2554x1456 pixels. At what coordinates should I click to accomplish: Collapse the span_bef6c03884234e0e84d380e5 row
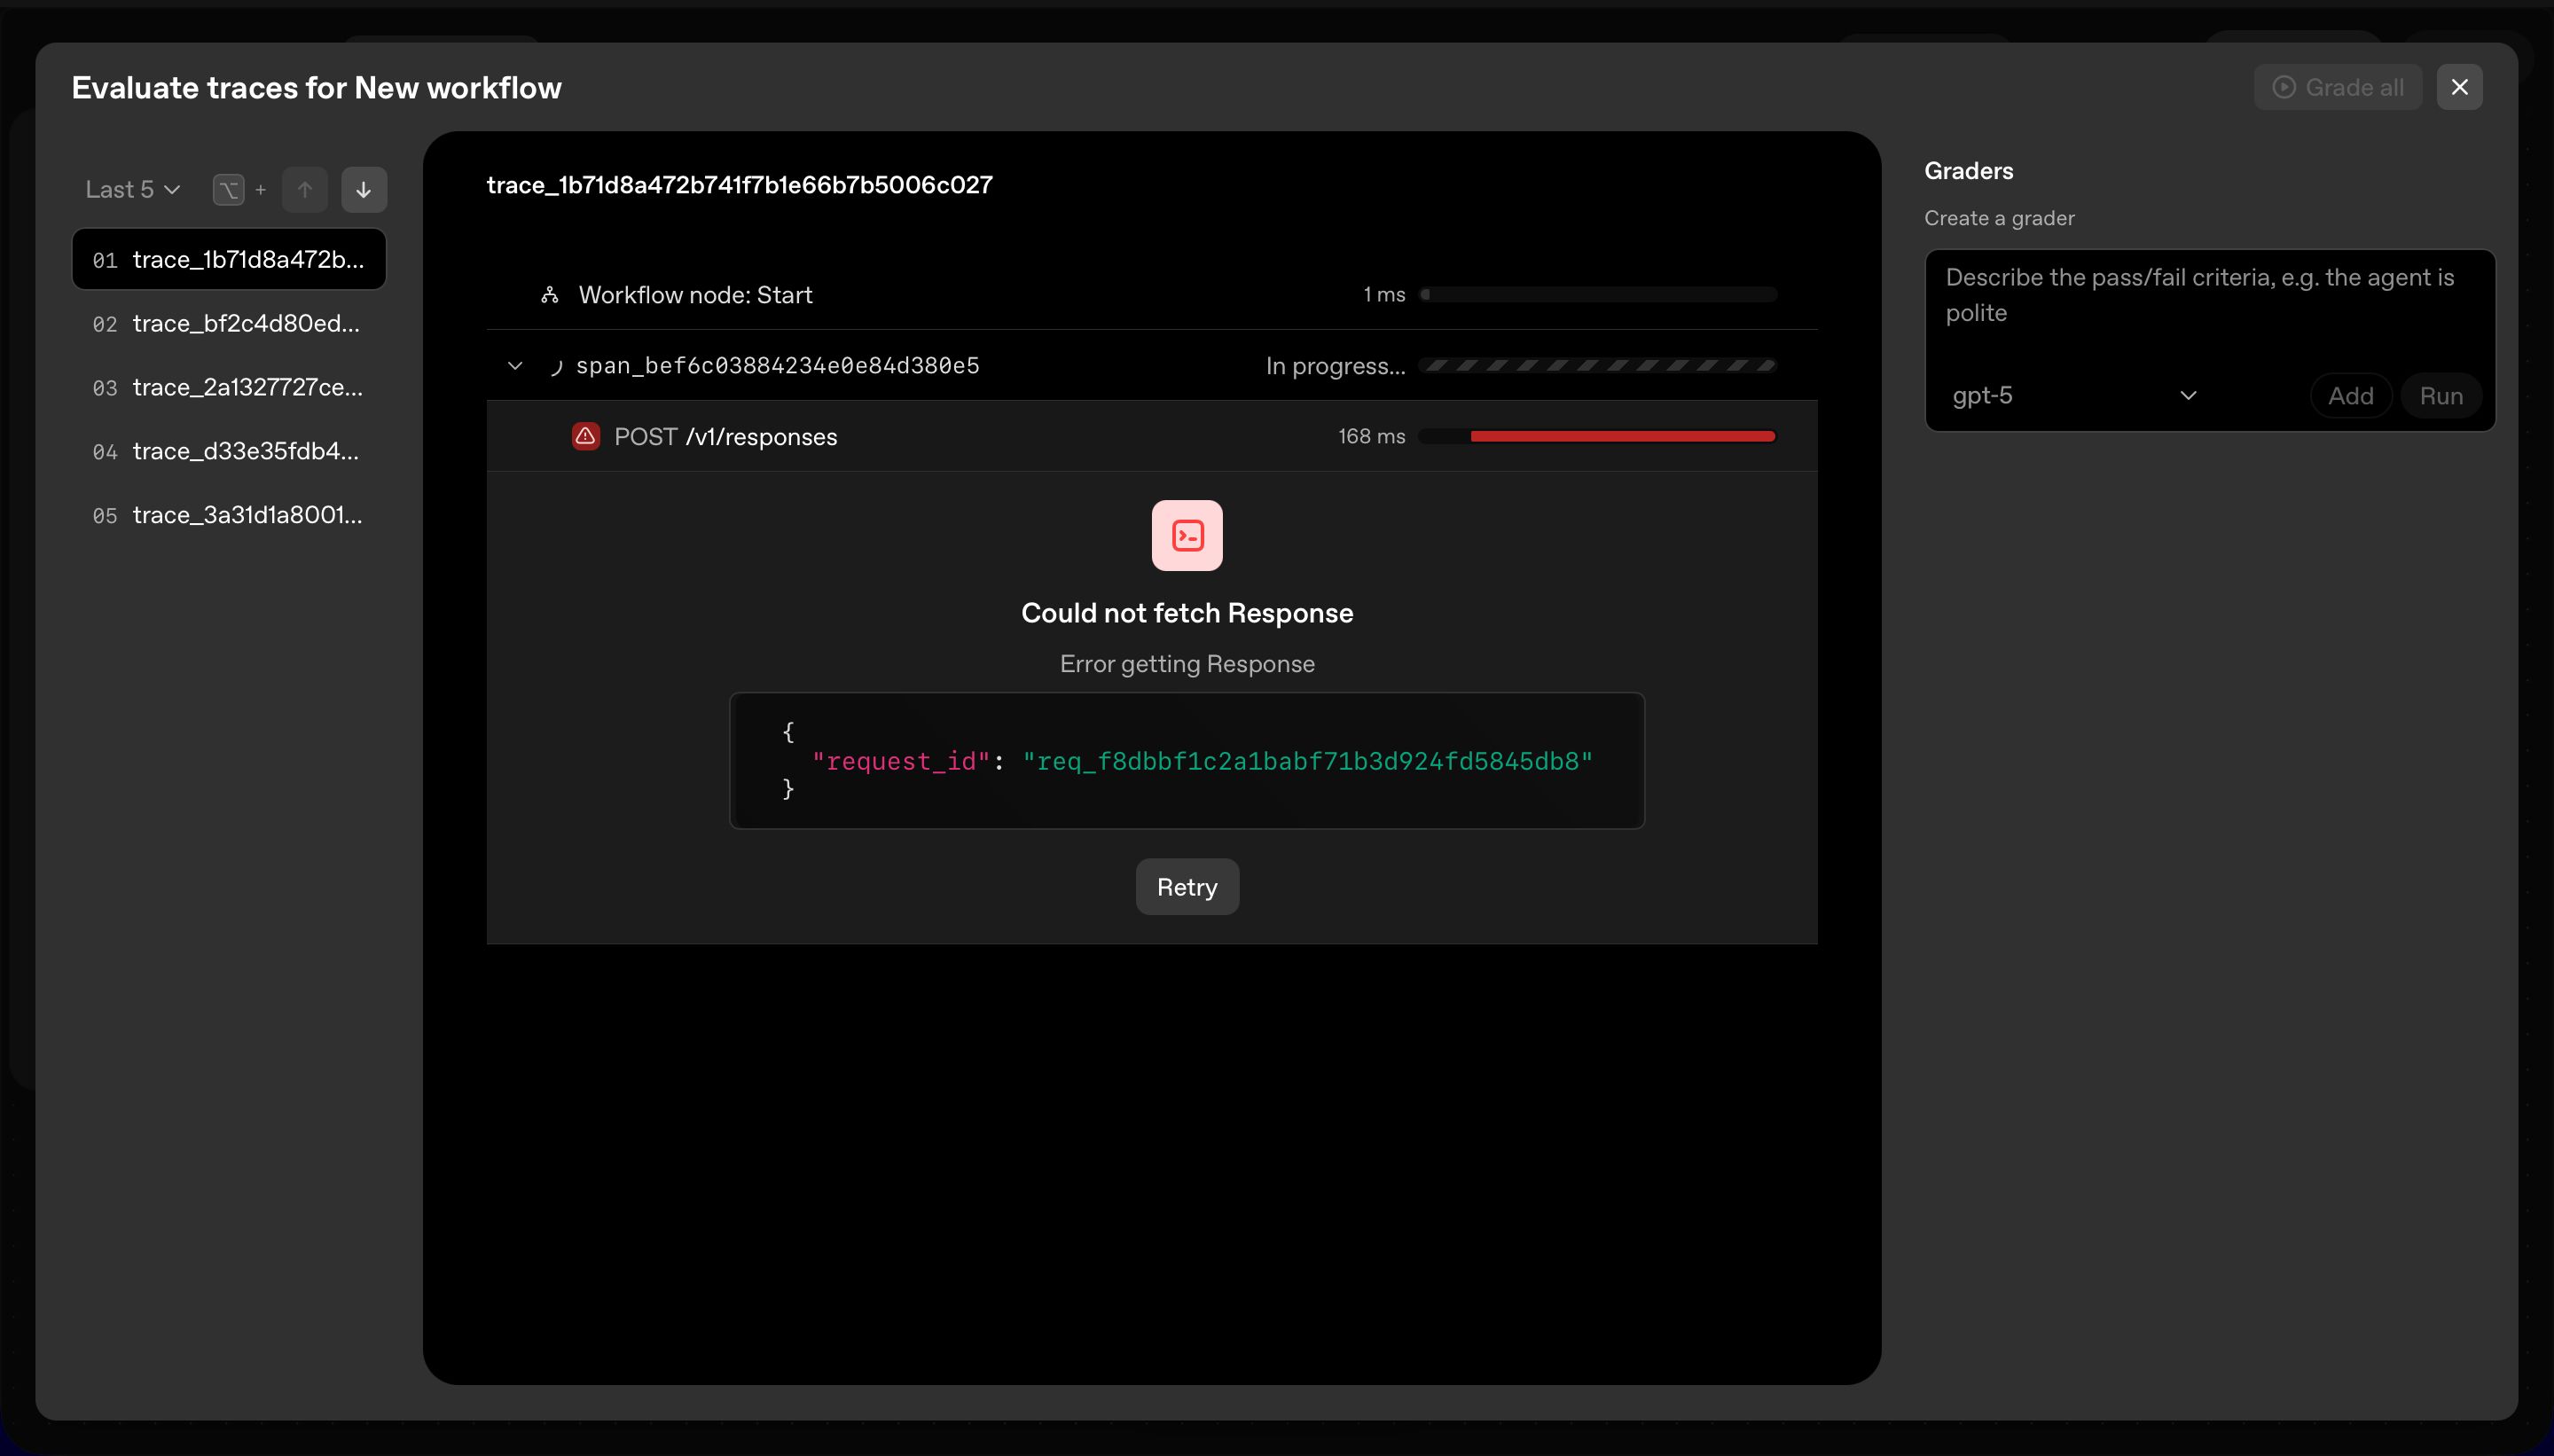515,366
